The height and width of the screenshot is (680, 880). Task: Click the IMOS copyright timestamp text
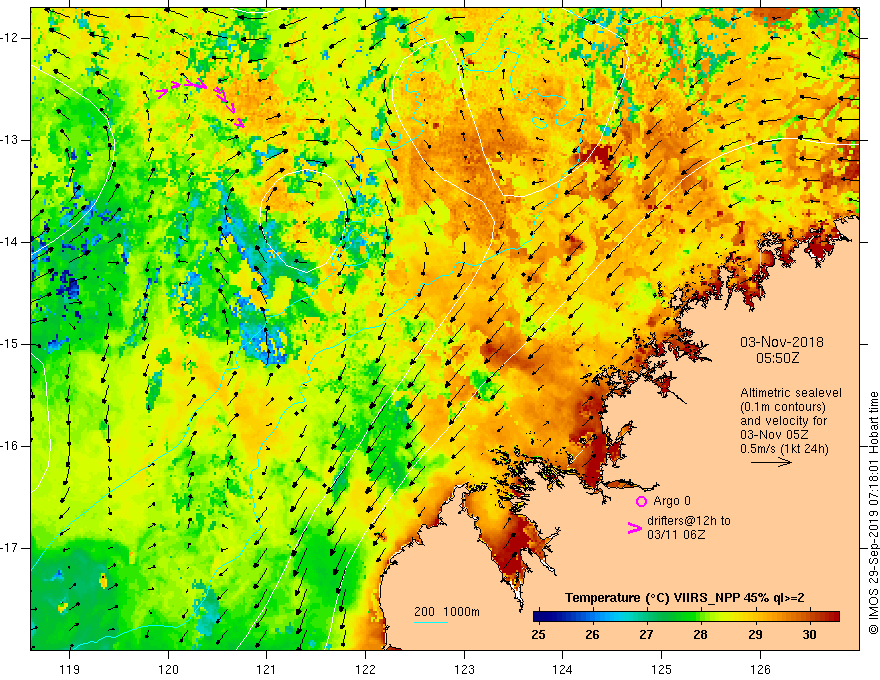[x=873, y=513]
